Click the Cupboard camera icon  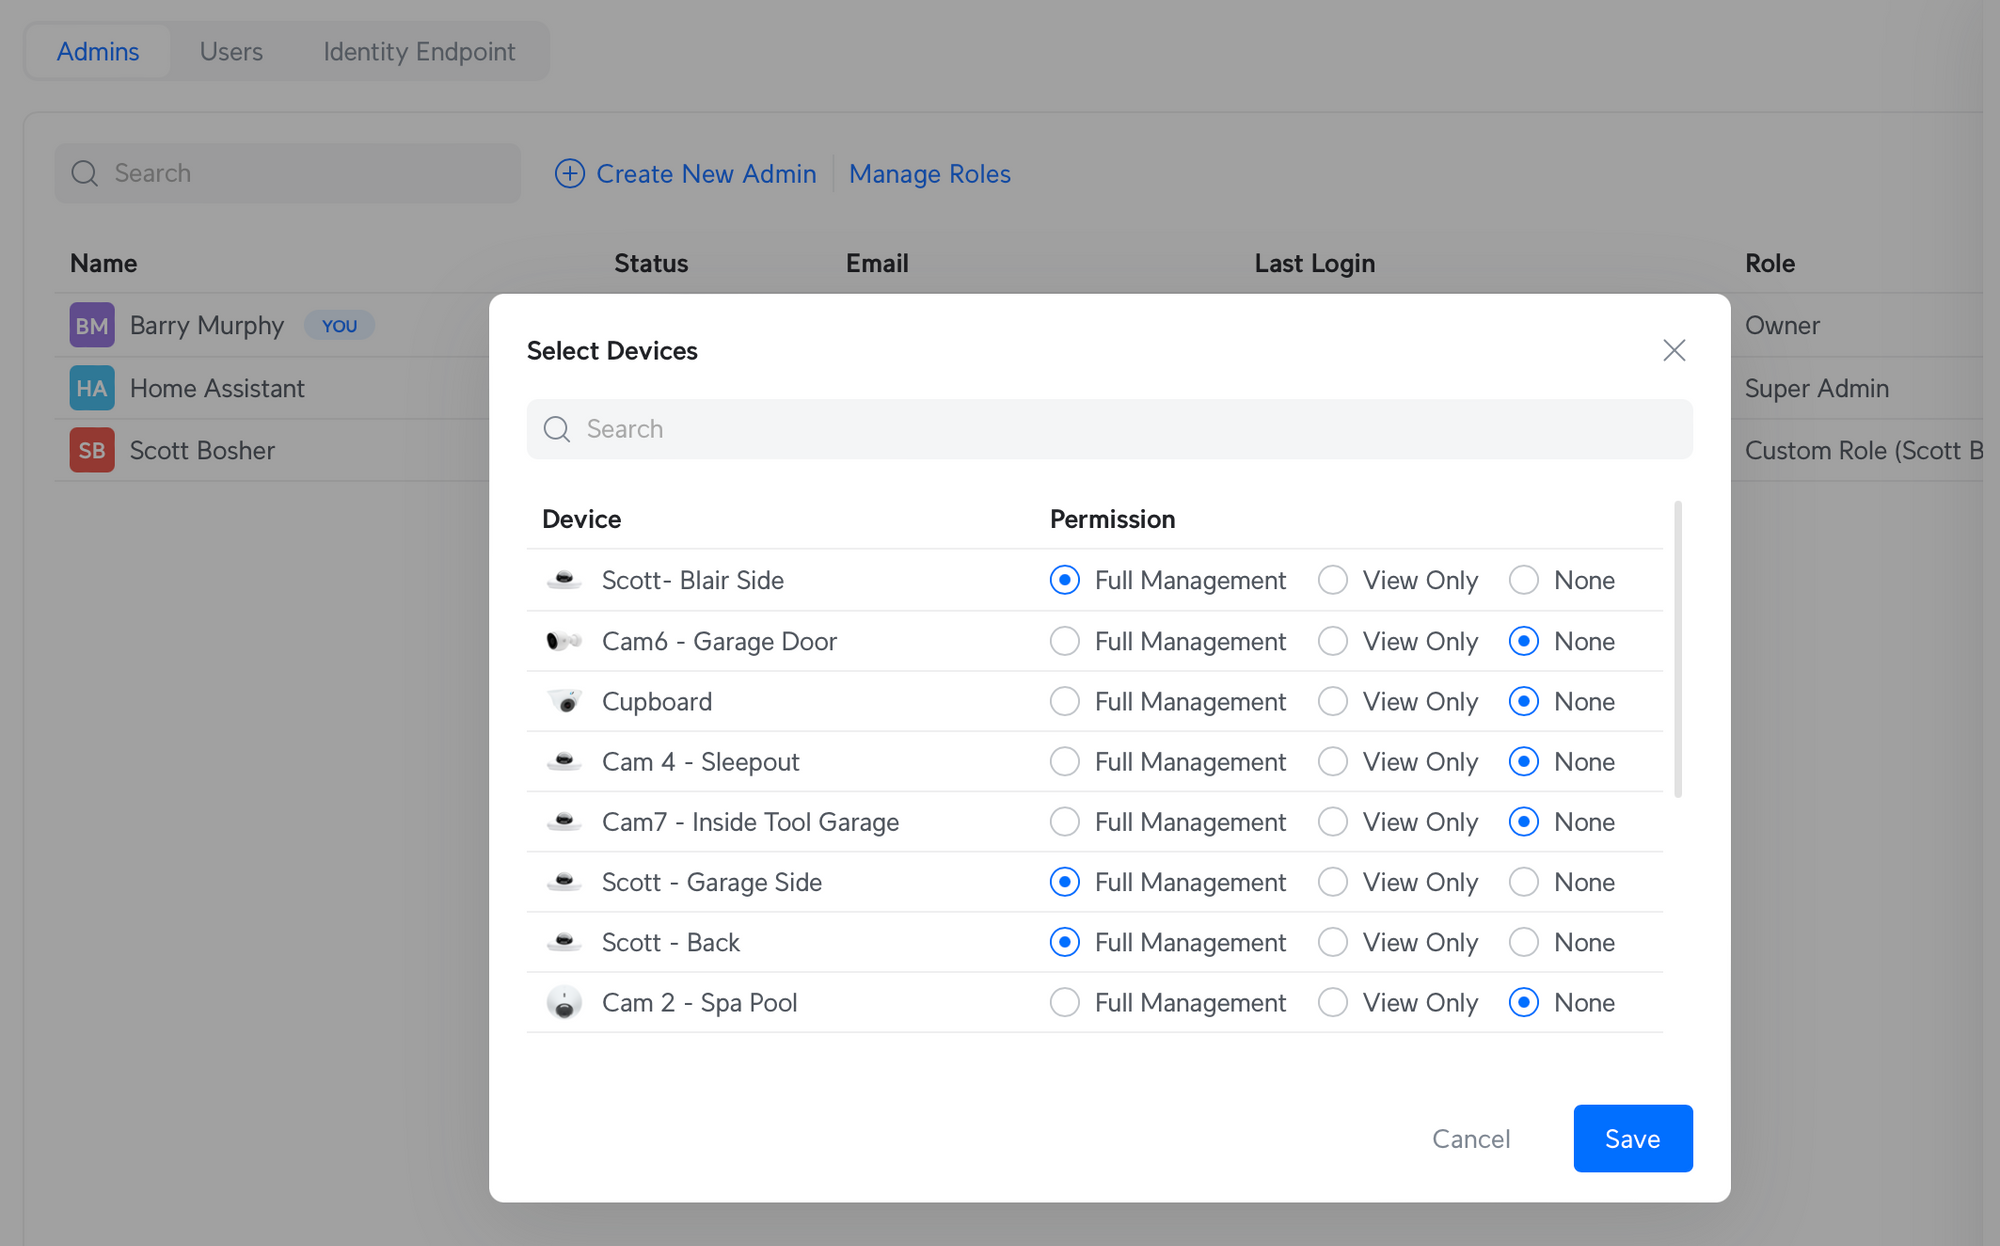tap(564, 701)
